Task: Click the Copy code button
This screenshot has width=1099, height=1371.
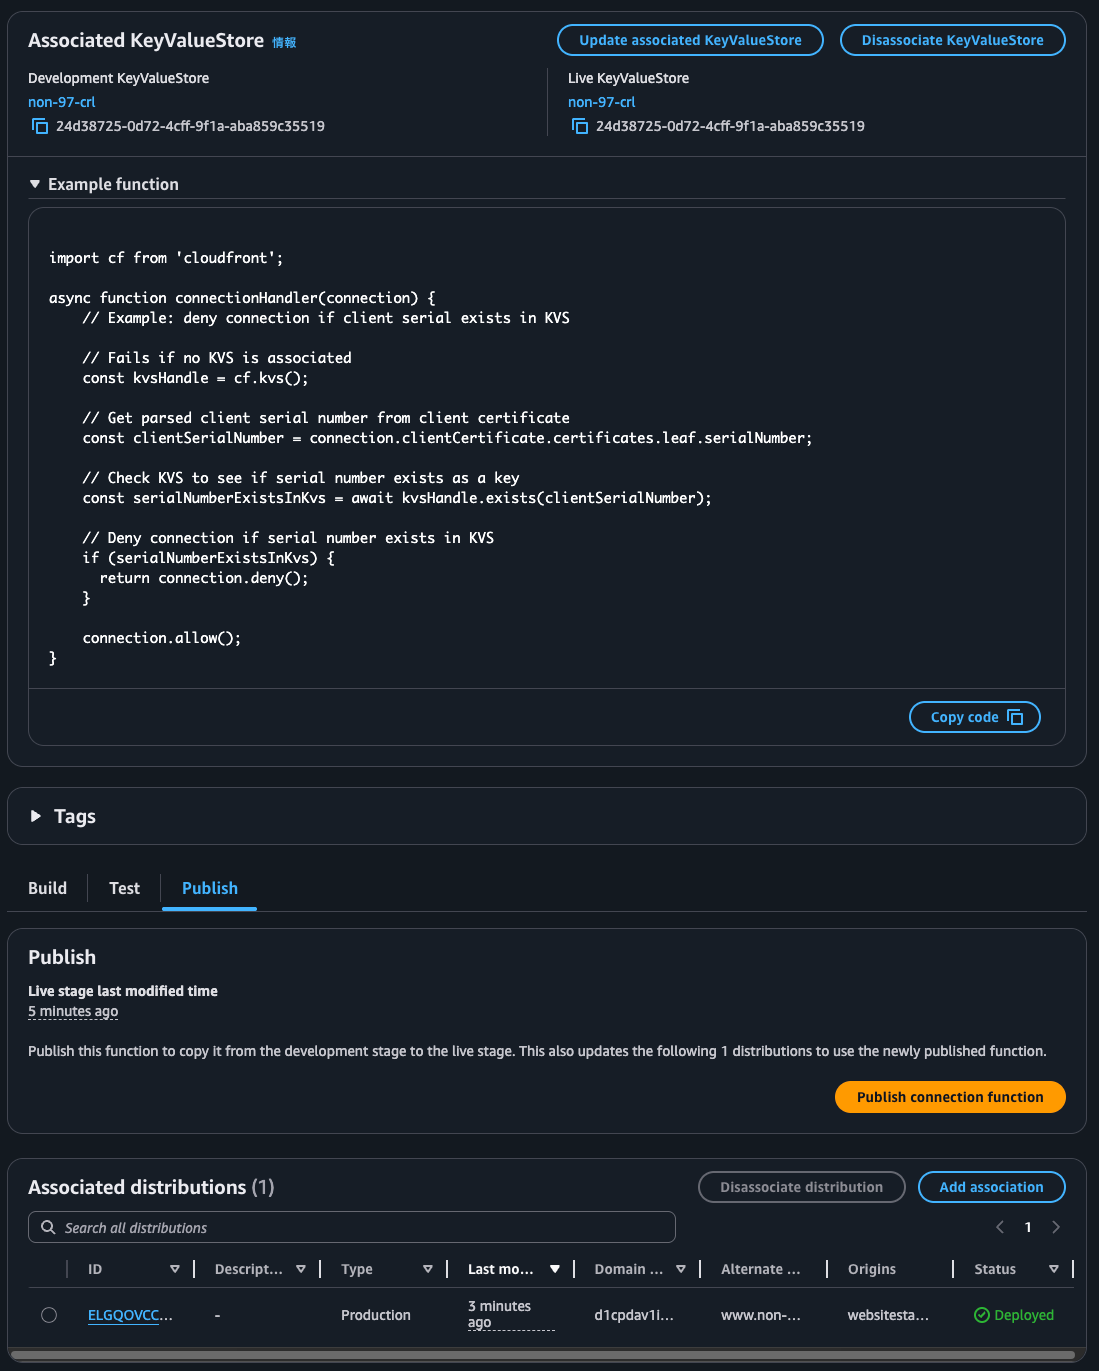Action: 974,717
